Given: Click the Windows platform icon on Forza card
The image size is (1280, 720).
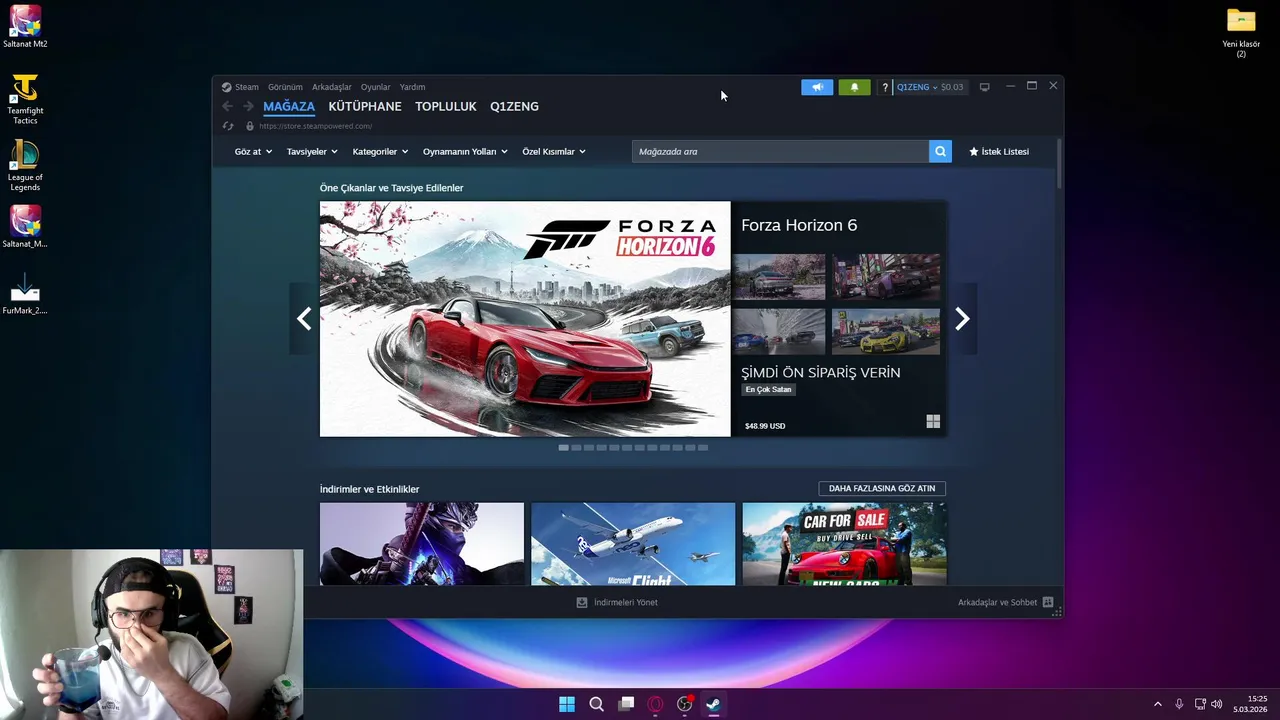Looking at the screenshot, I should [933, 422].
